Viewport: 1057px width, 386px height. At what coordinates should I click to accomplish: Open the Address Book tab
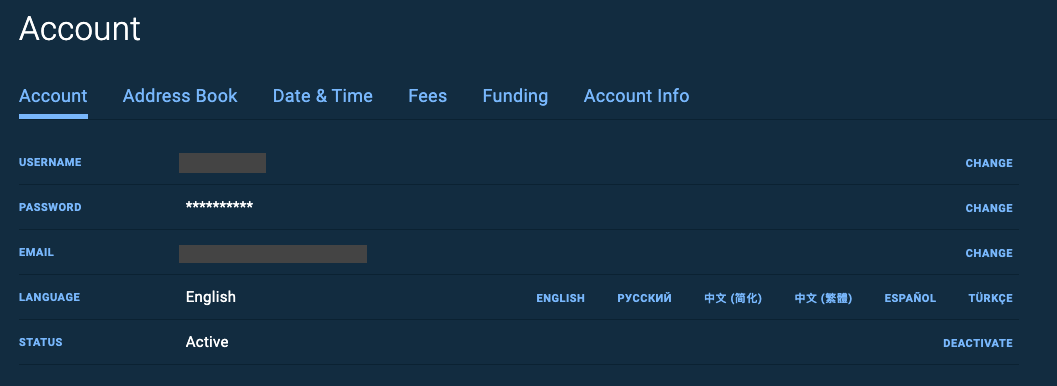pyautogui.click(x=180, y=96)
